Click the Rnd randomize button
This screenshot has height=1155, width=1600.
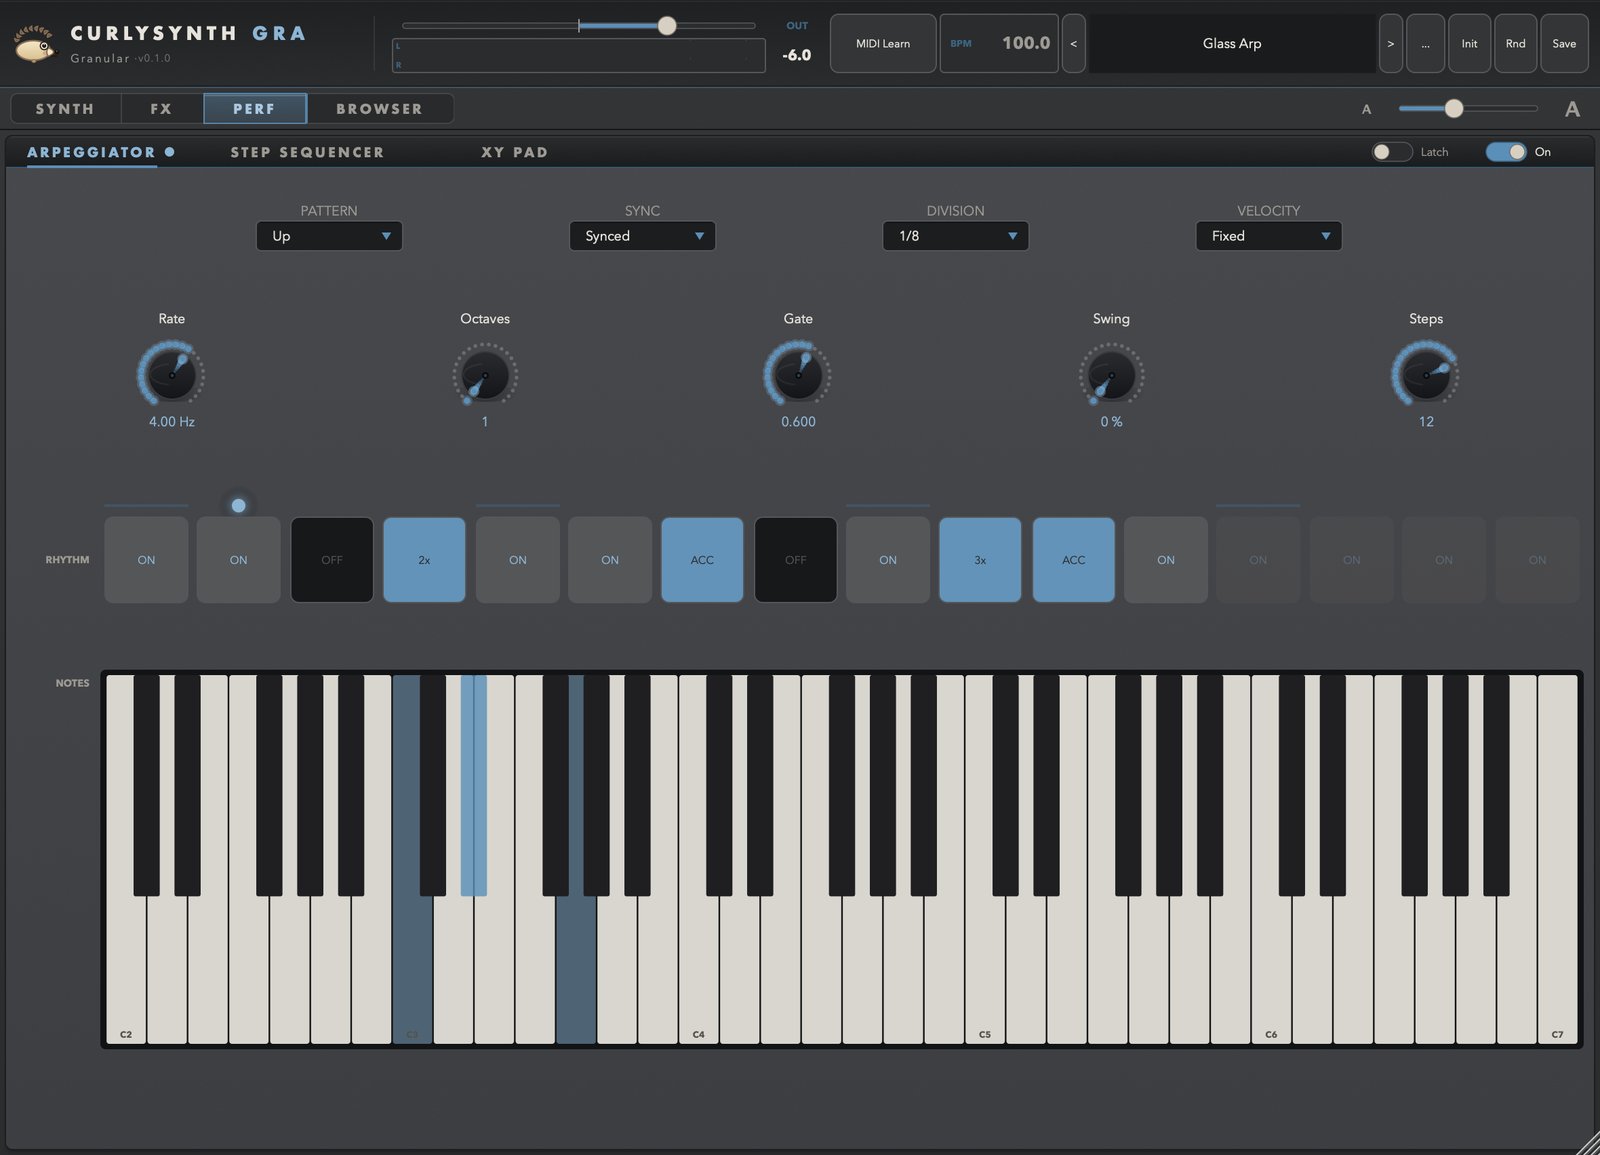coord(1515,44)
